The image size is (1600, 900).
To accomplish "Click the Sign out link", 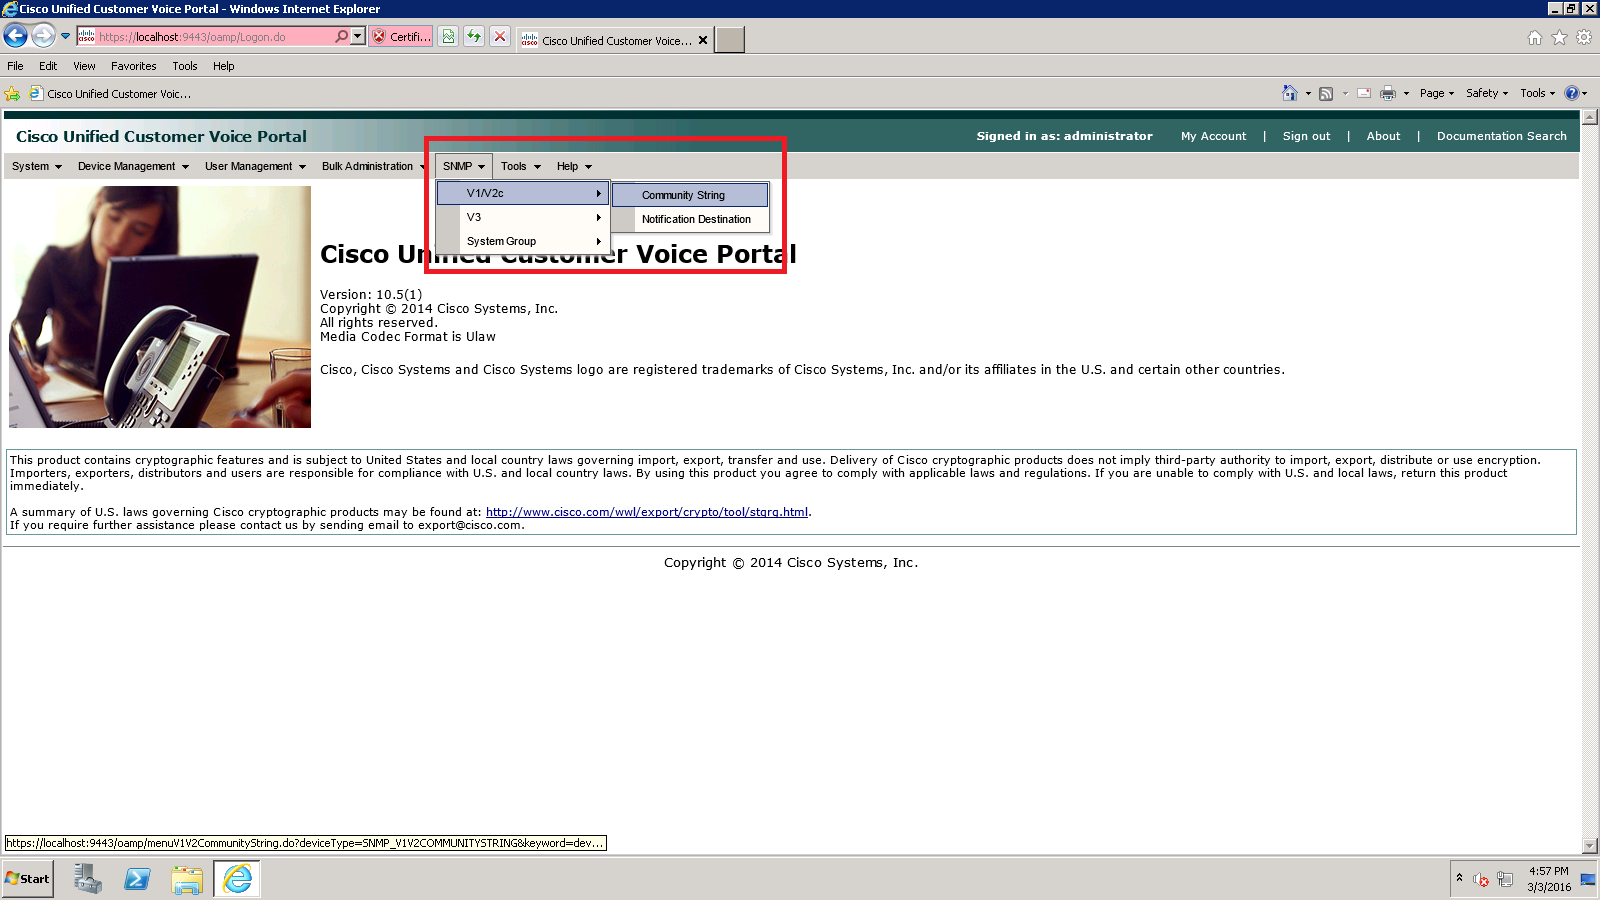I will pos(1306,136).
